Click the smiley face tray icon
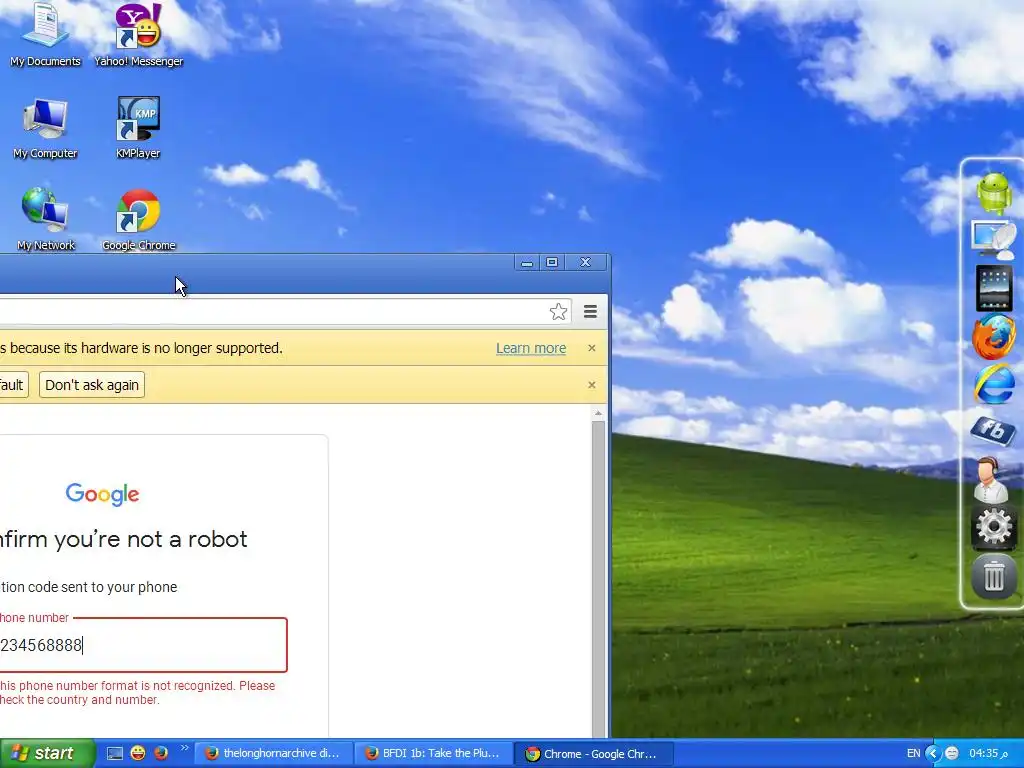1024x768 pixels. (952, 754)
